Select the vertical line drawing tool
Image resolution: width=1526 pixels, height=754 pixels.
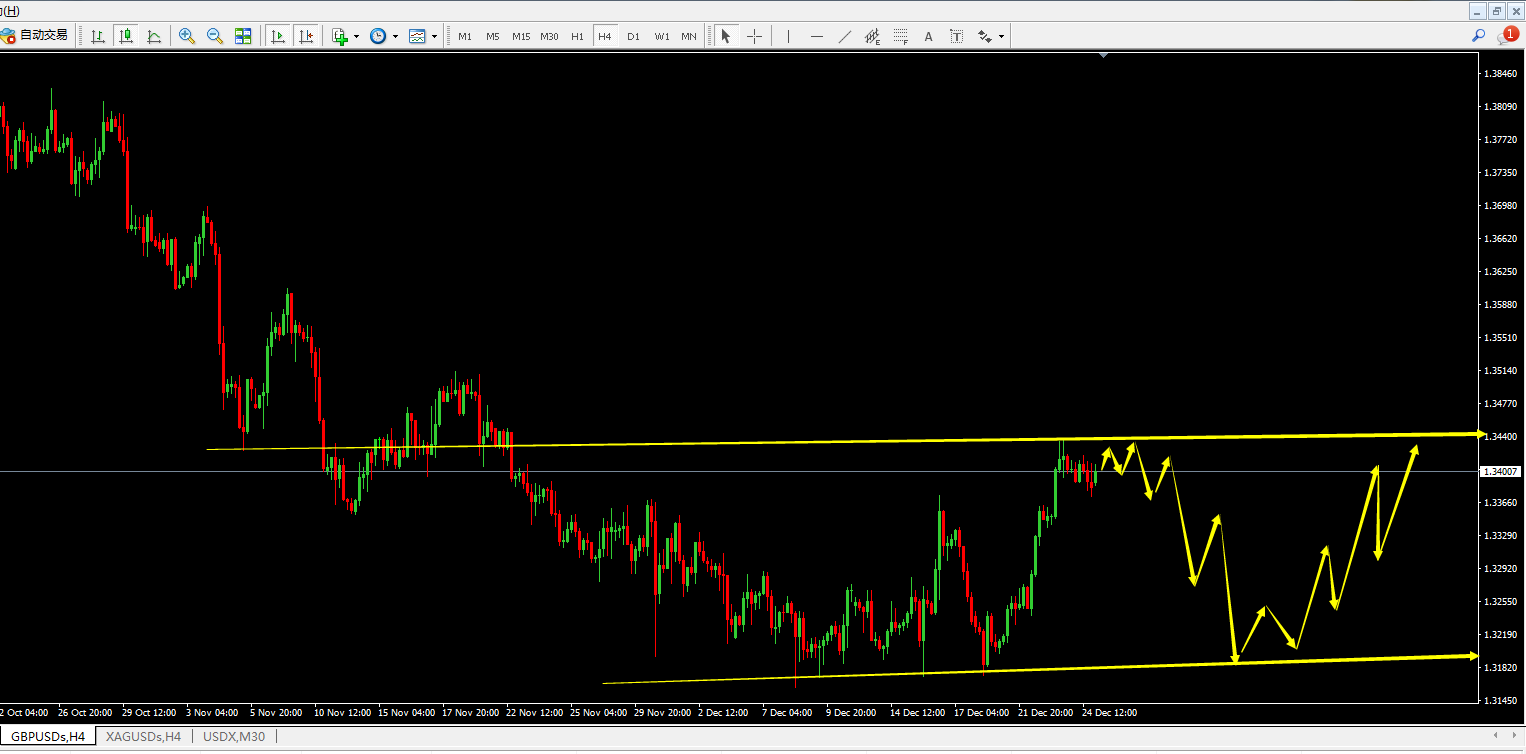788,36
